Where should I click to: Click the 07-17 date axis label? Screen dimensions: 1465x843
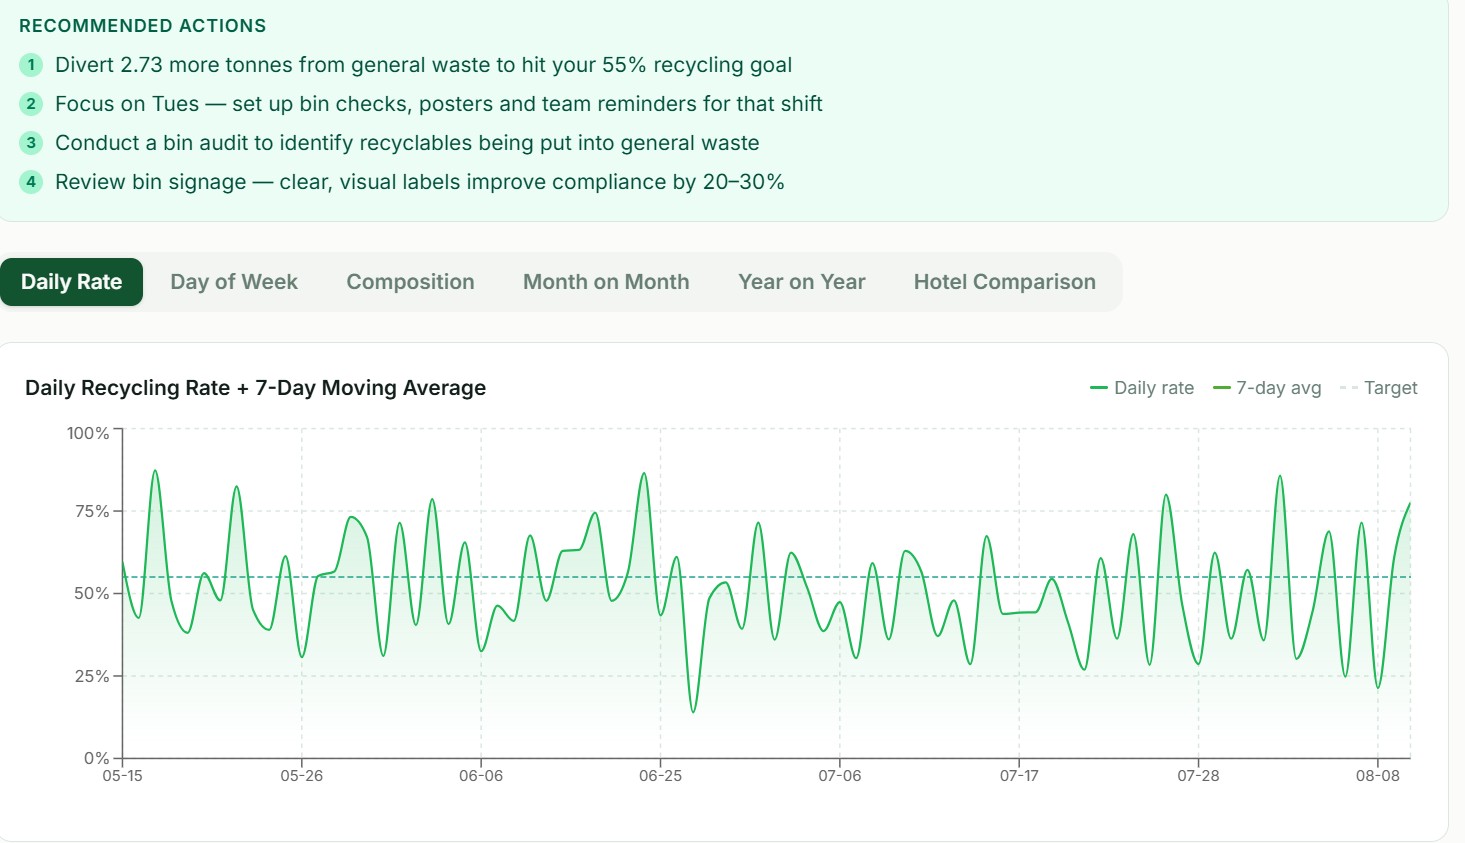tap(1019, 776)
